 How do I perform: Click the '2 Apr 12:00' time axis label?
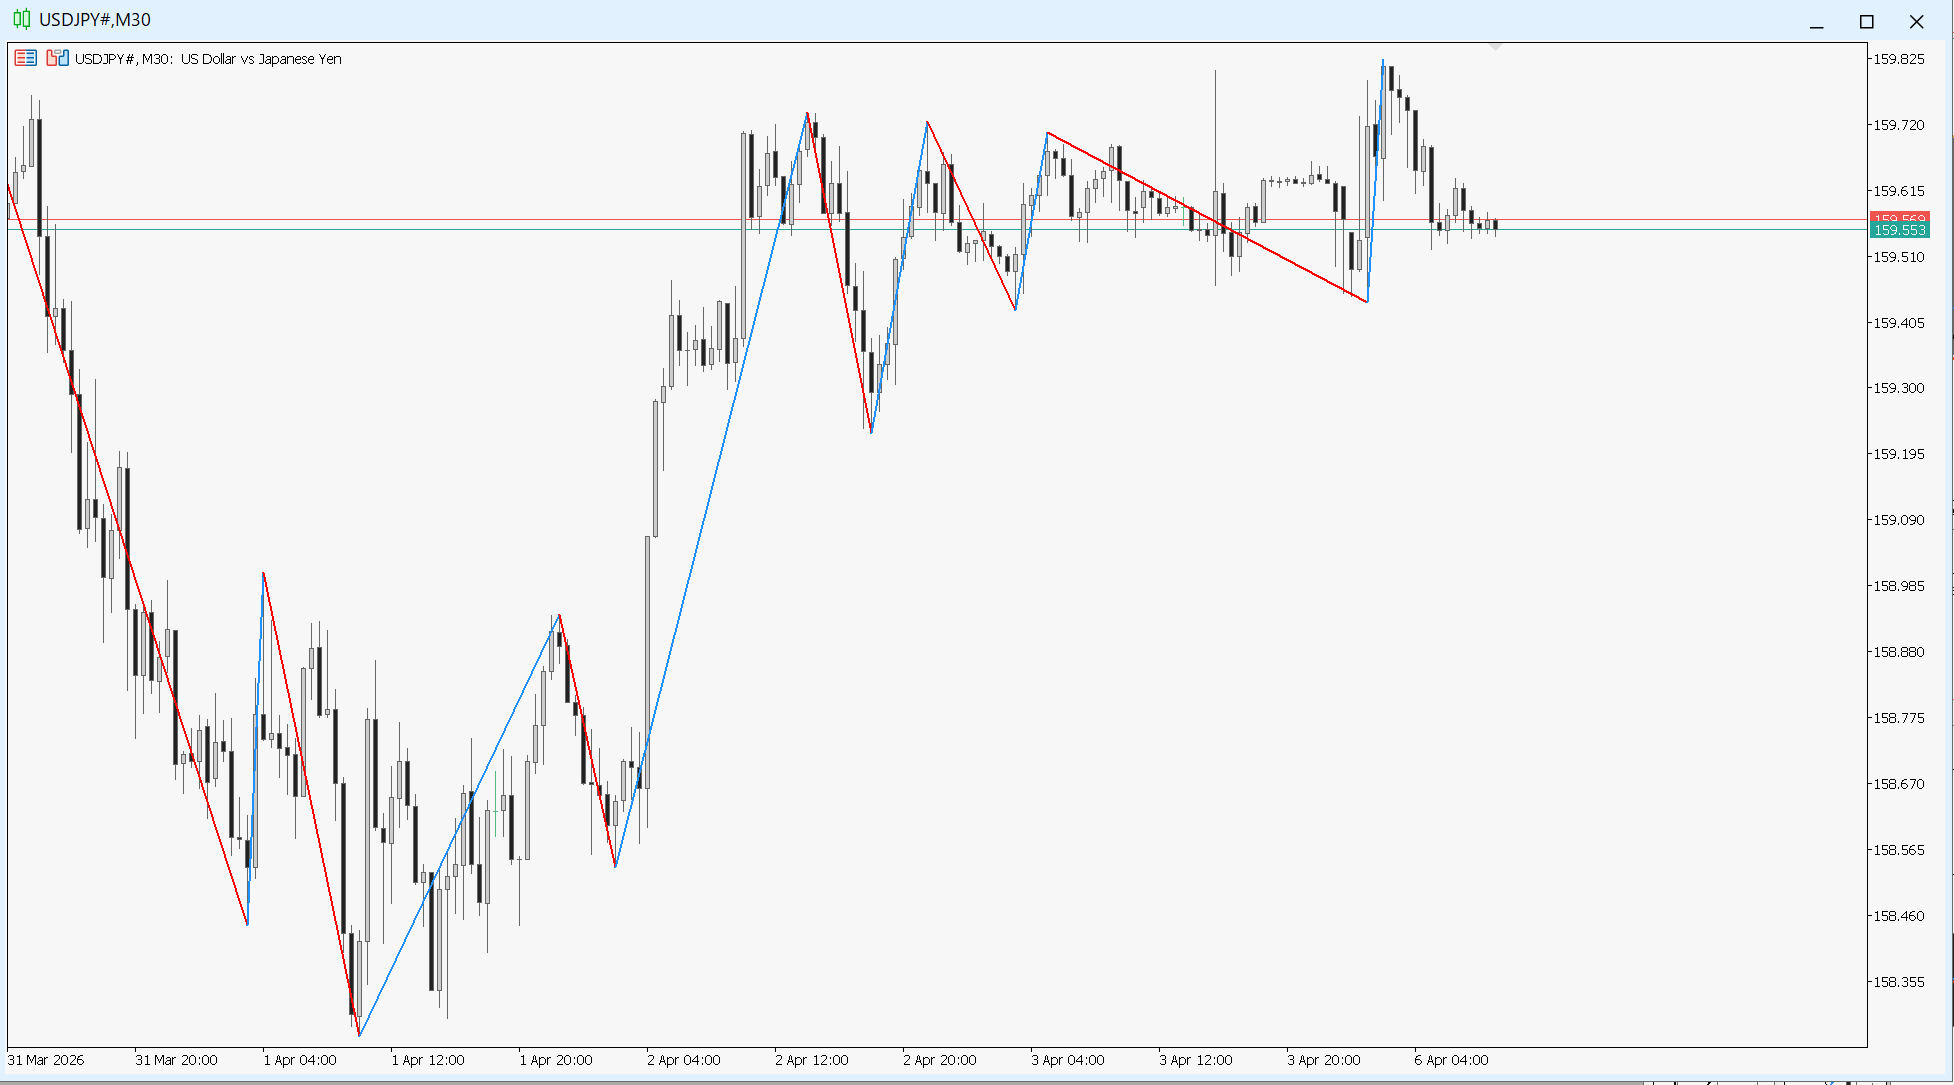811,1060
